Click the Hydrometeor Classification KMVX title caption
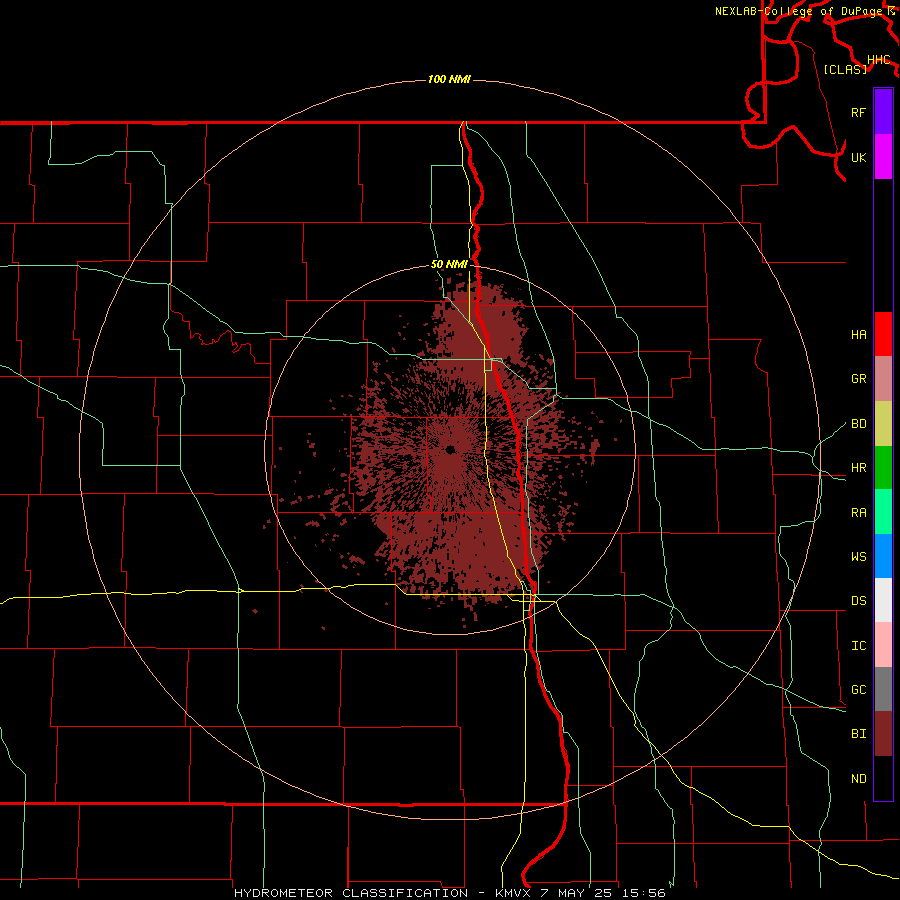Image resolution: width=900 pixels, height=900 pixels. 449,893
